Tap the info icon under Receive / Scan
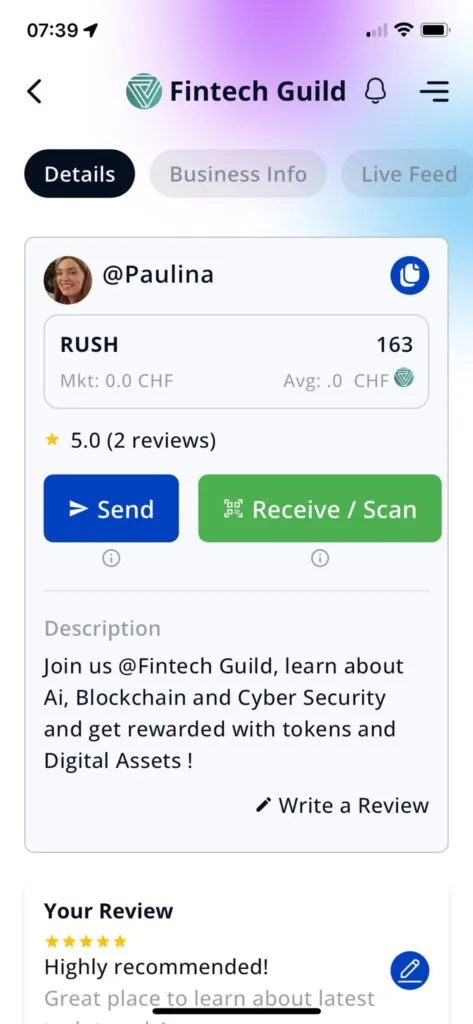The image size is (473, 1024). click(319, 558)
